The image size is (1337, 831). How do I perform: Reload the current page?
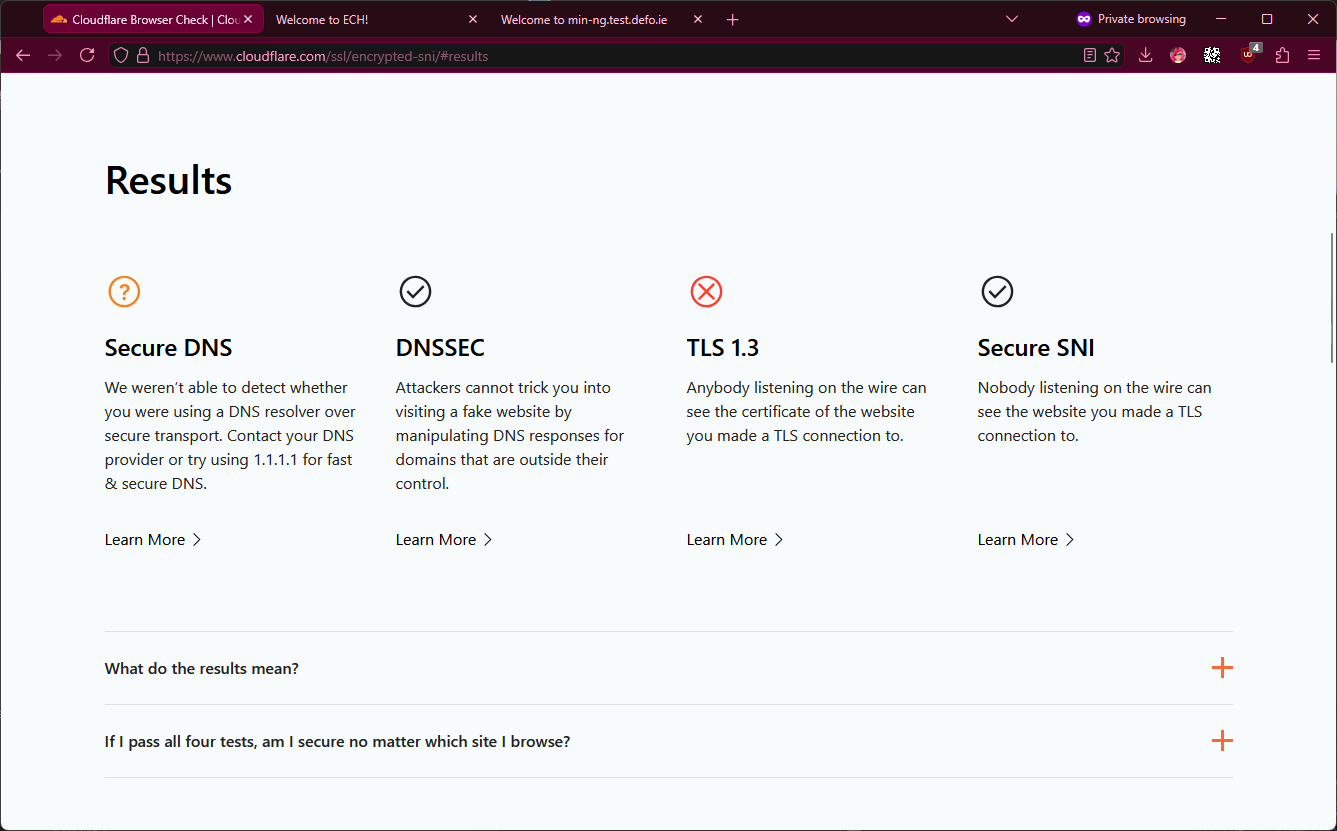click(x=87, y=56)
